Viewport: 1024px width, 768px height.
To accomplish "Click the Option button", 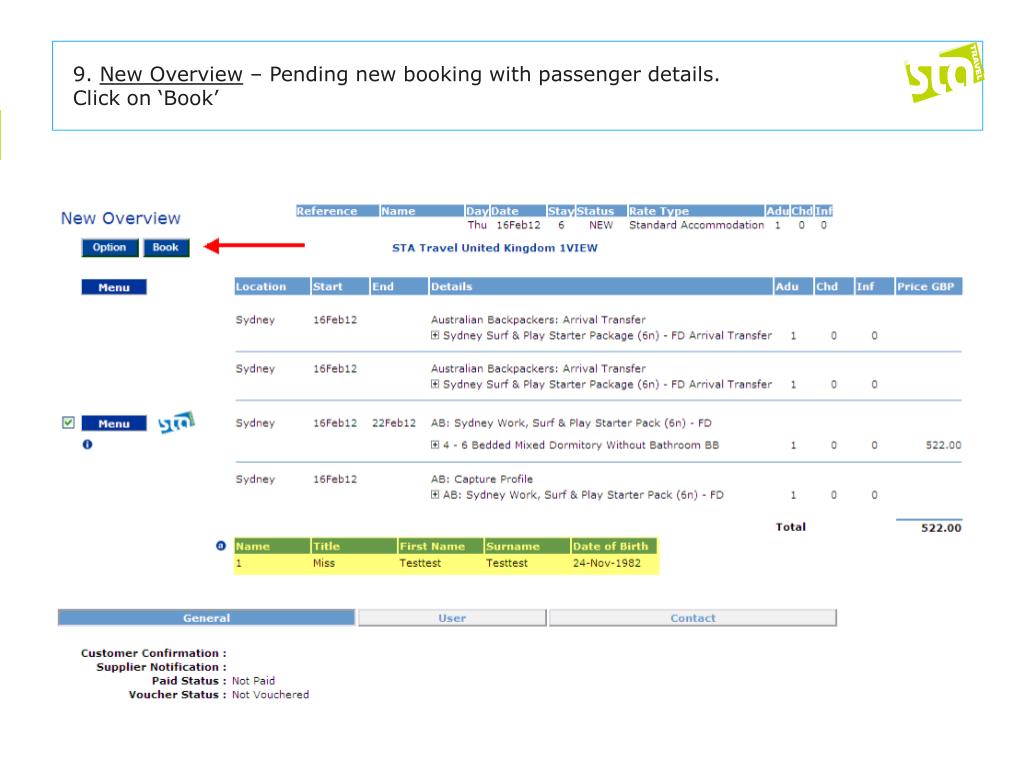I will coord(110,248).
